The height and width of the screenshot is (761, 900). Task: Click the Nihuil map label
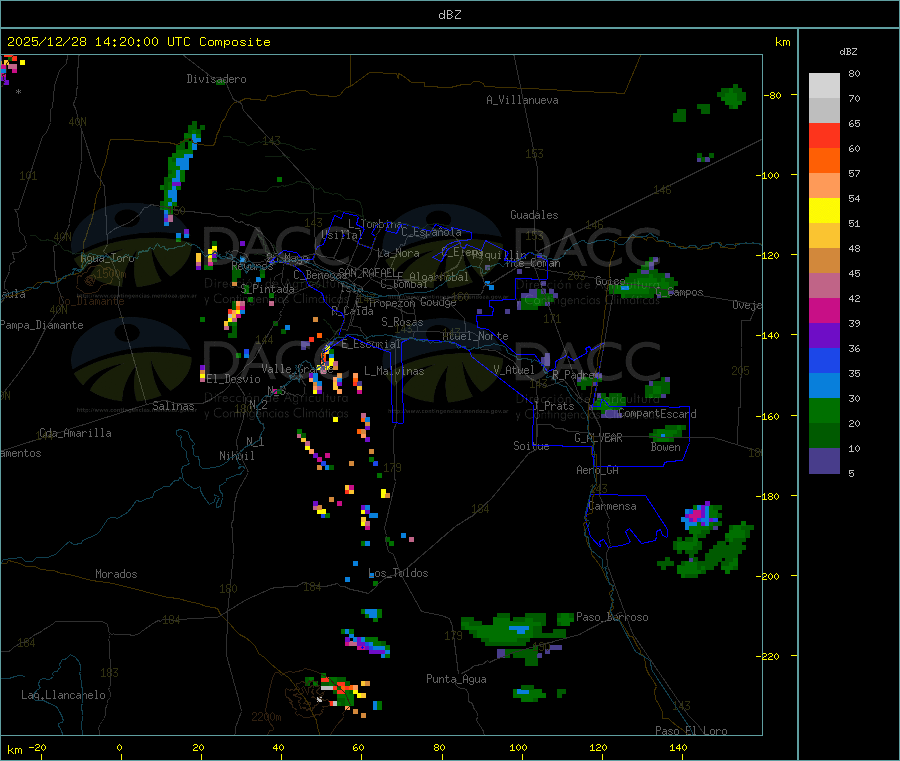point(237,456)
